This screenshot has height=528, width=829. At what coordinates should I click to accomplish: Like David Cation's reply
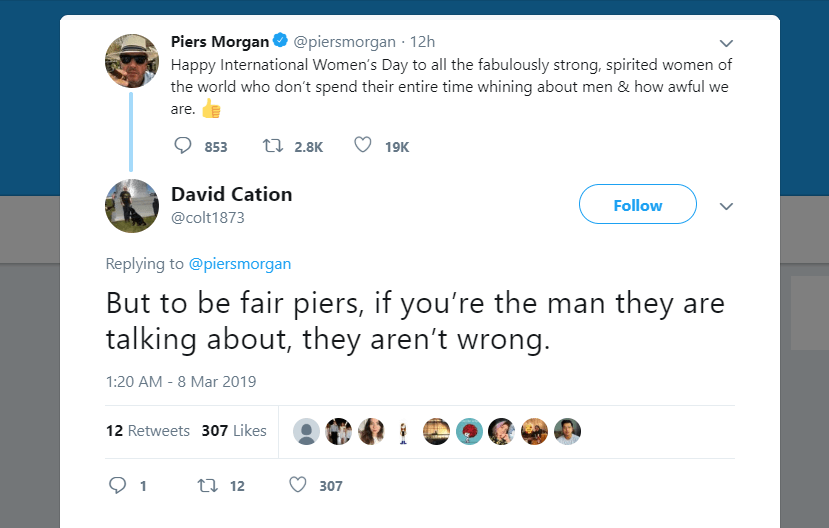(x=297, y=485)
